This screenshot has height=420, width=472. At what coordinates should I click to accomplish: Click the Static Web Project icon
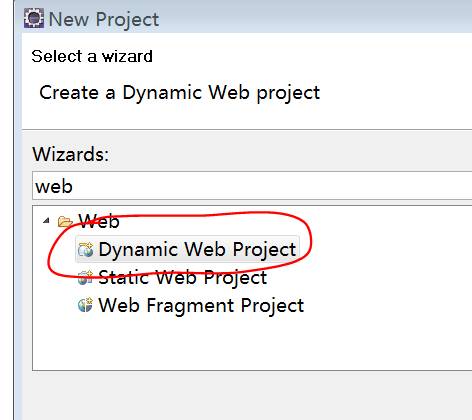tap(85, 278)
